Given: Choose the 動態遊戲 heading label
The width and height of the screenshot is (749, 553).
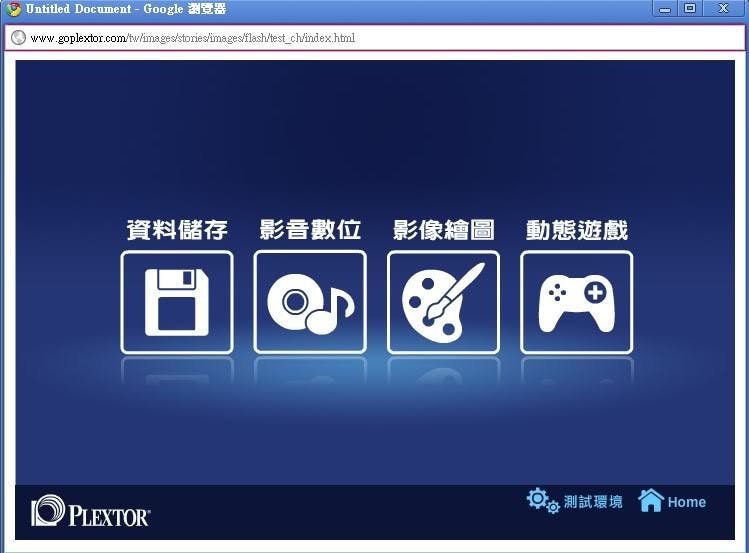Looking at the screenshot, I should pyautogui.click(x=576, y=230).
